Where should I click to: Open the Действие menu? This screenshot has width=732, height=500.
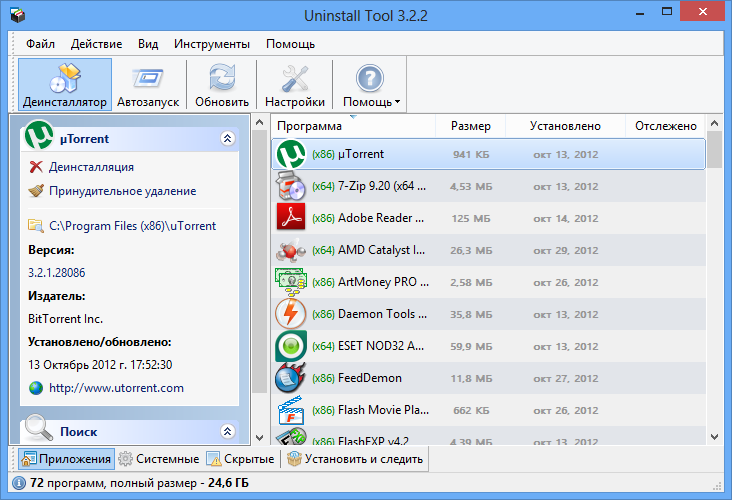(x=96, y=44)
